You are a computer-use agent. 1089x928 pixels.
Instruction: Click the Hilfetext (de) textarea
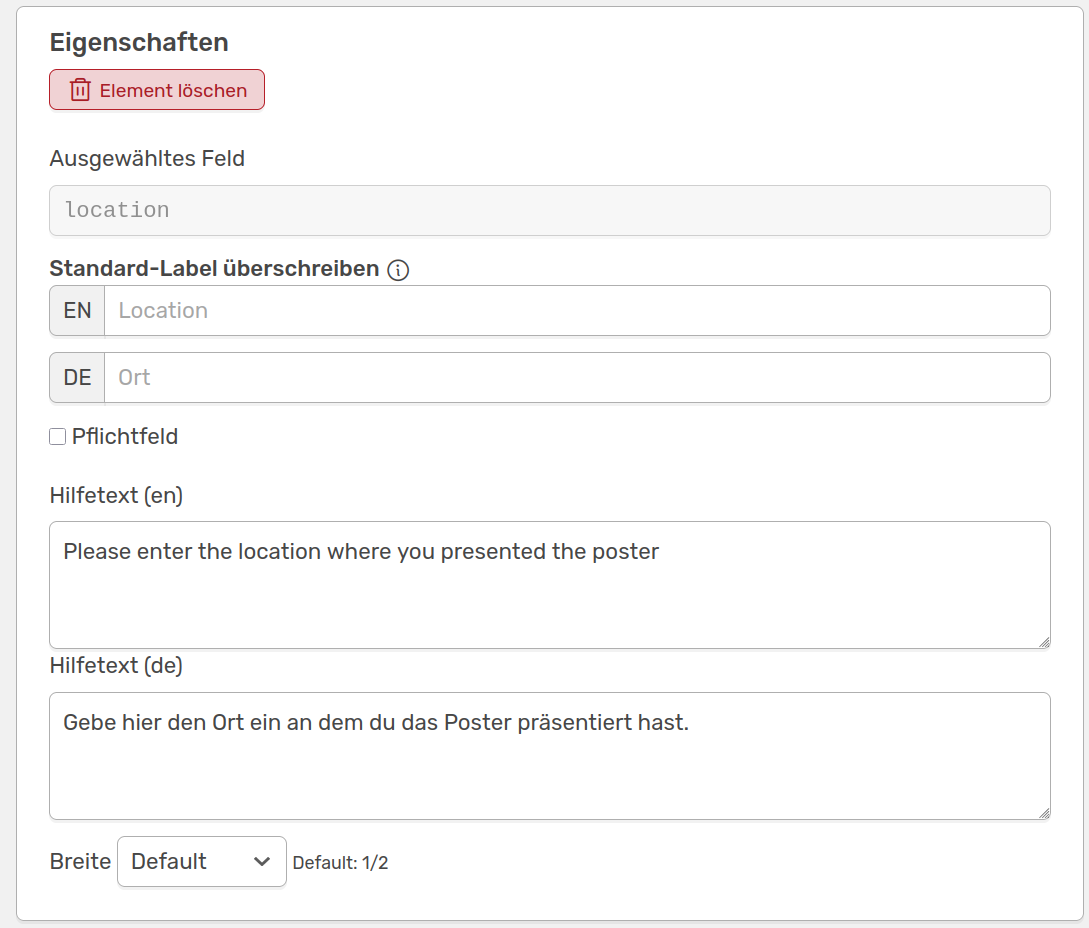(x=550, y=756)
